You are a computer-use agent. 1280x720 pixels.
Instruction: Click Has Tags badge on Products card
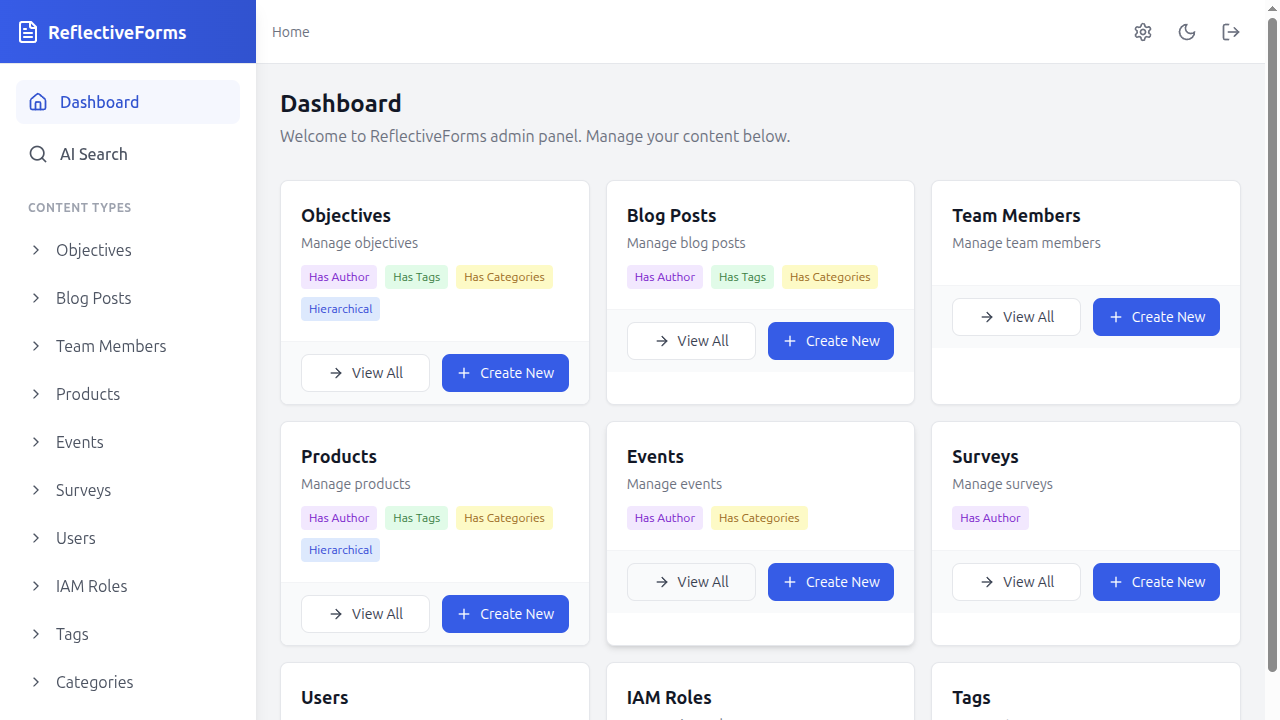point(416,518)
